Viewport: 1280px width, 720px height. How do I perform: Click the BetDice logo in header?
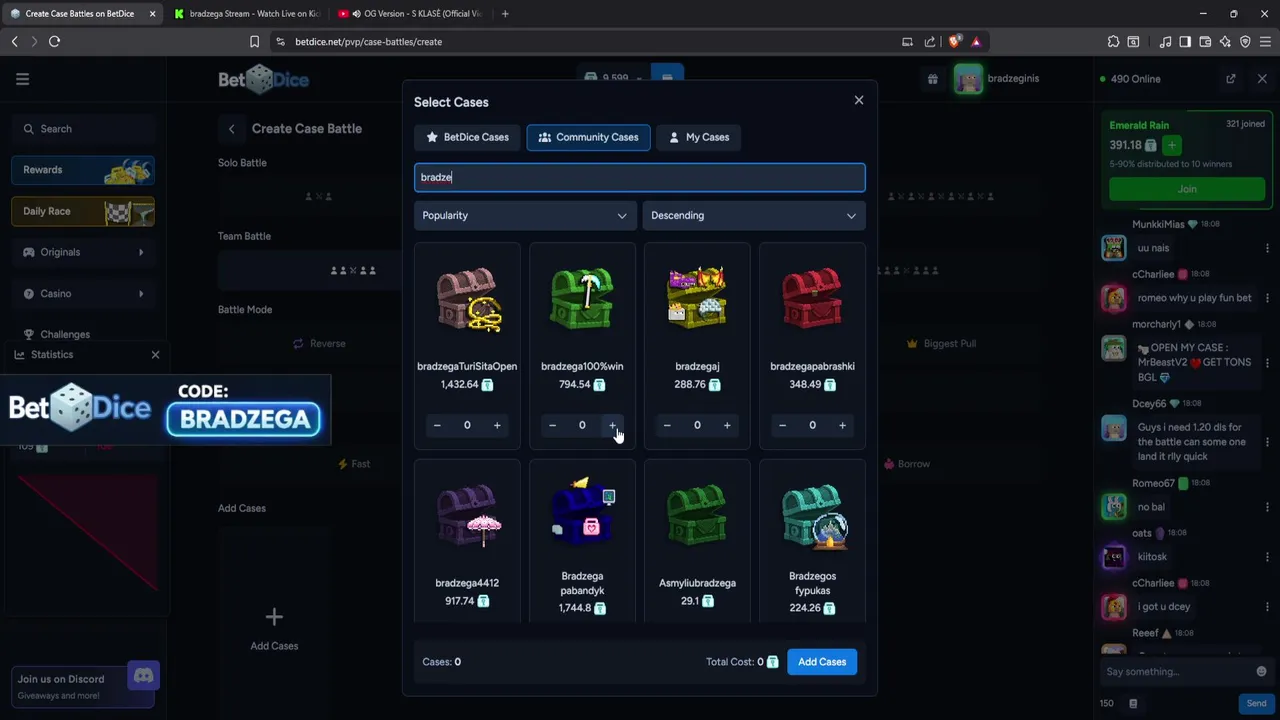(x=264, y=80)
